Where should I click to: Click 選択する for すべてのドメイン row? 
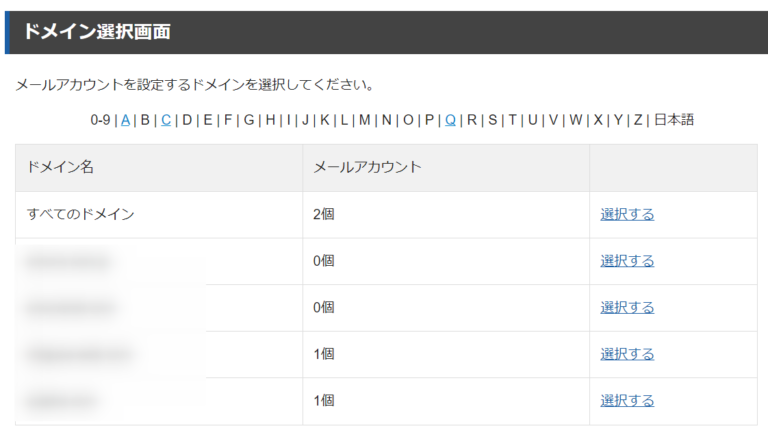point(627,214)
